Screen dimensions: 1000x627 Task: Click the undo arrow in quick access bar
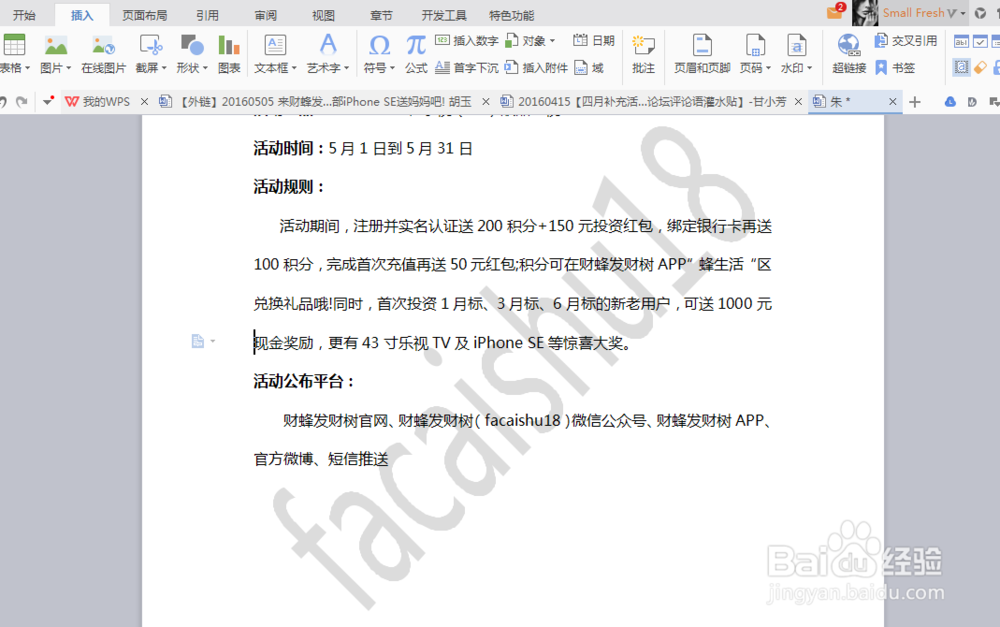(x=3, y=101)
